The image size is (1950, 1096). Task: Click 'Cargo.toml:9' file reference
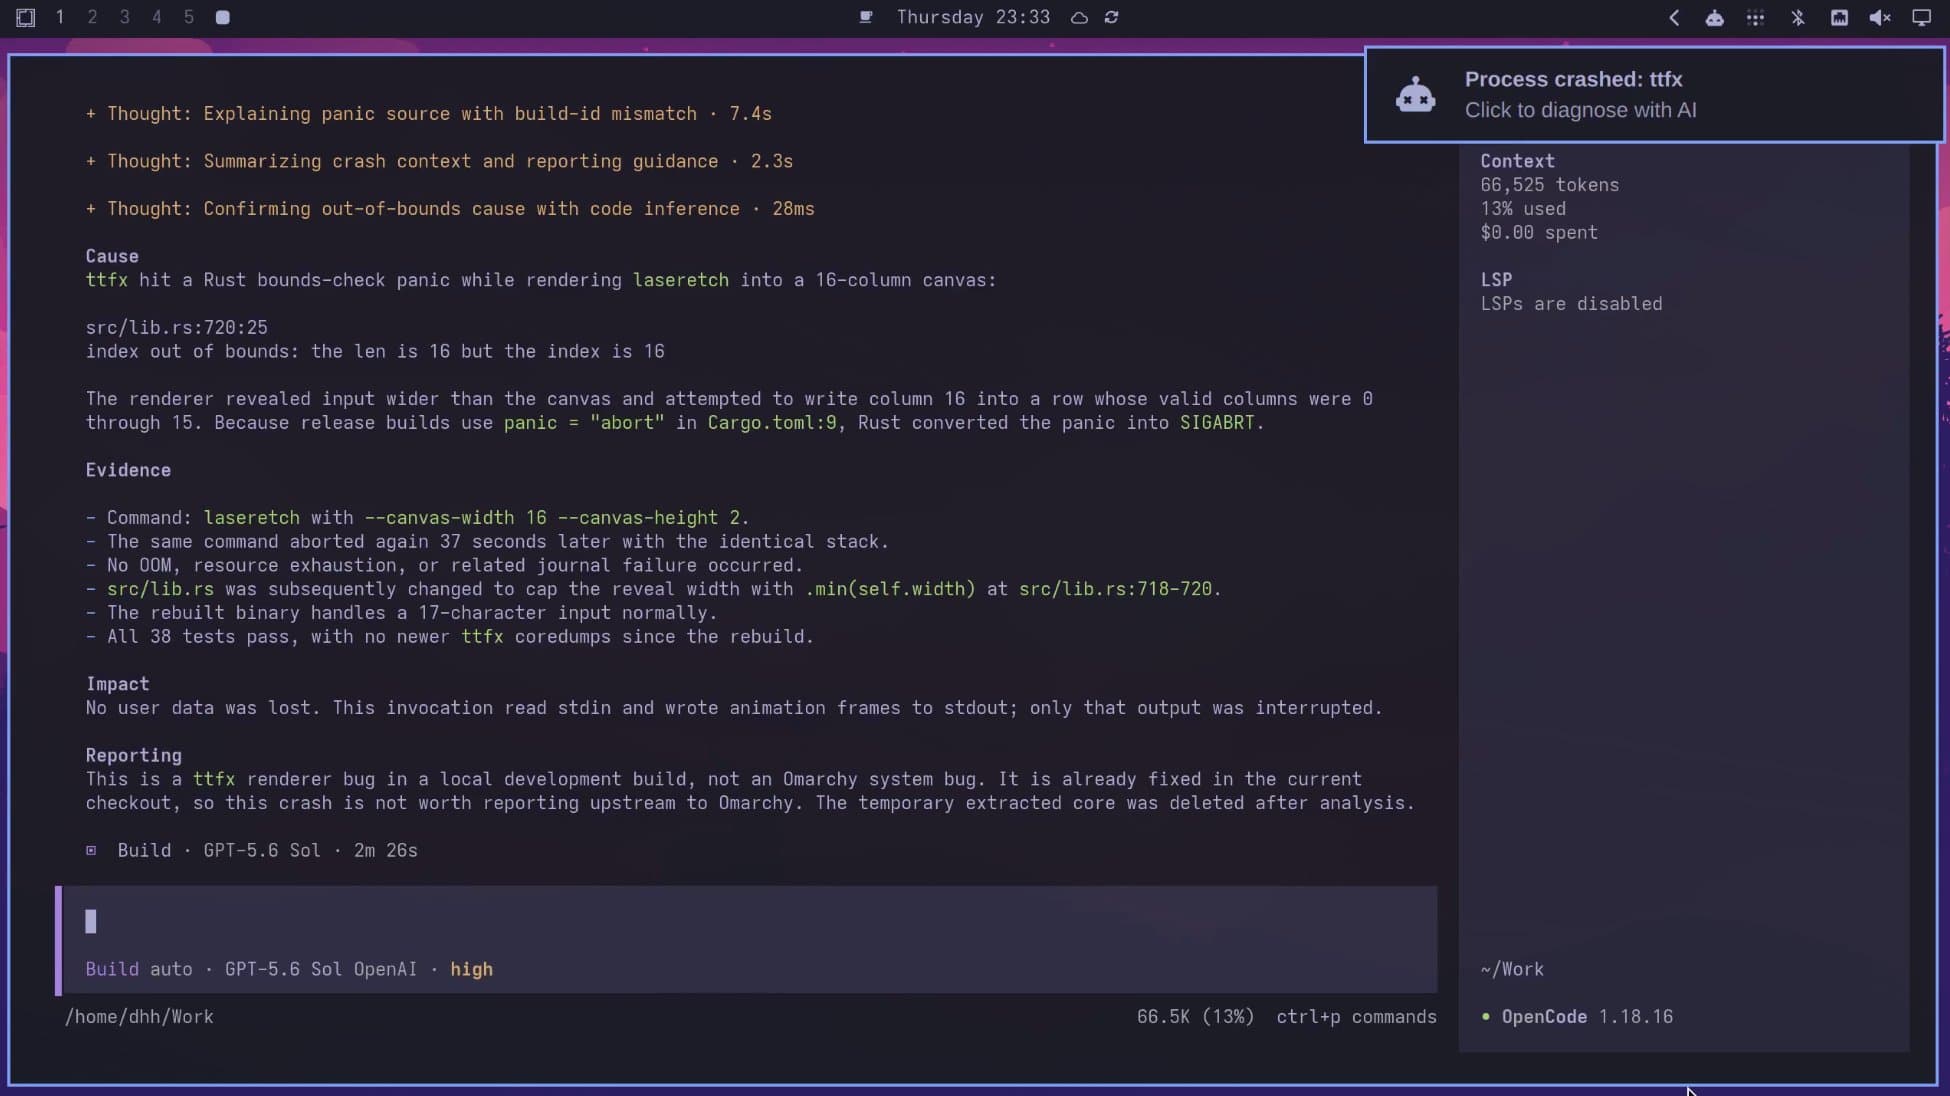[x=771, y=423]
